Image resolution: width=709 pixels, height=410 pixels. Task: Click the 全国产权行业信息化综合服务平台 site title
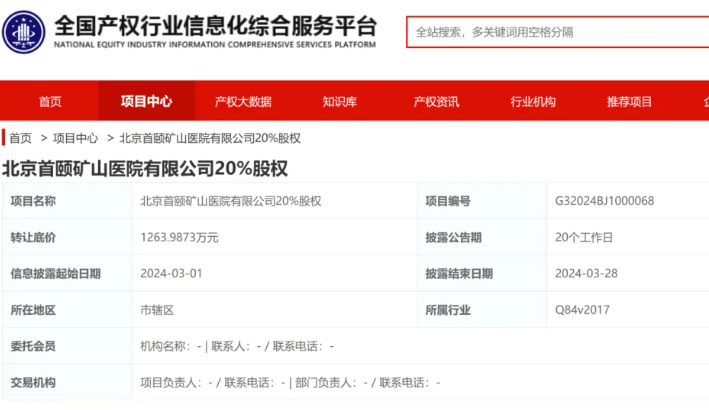click(215, 25)
